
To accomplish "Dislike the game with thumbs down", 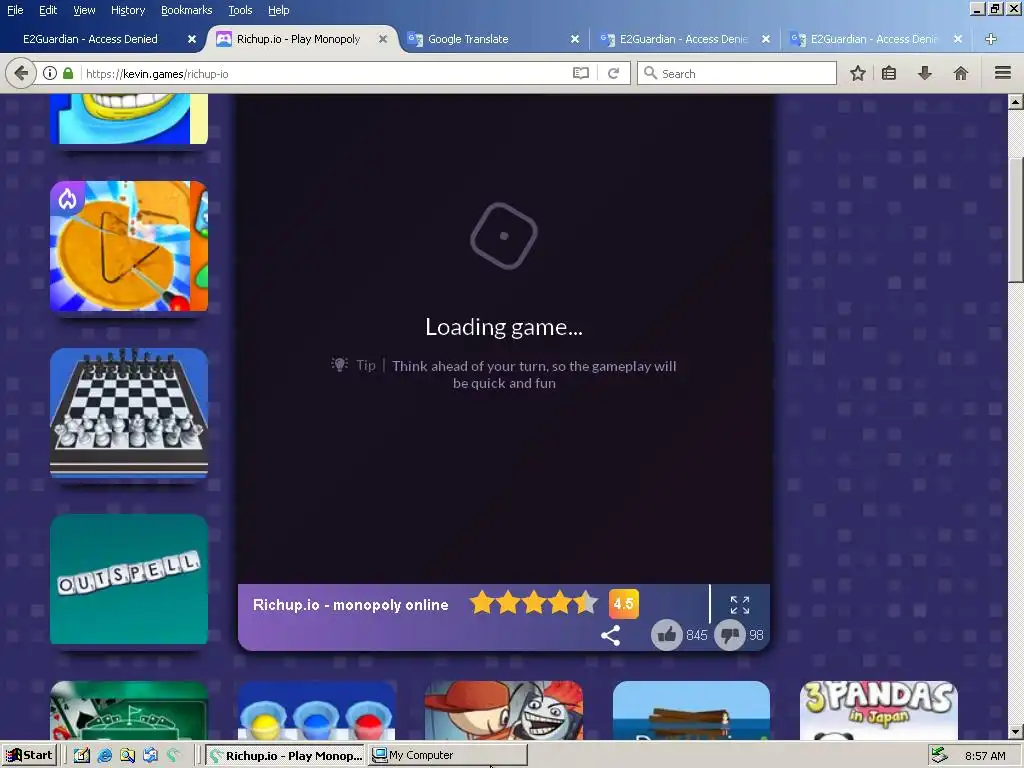I will 729,635.
